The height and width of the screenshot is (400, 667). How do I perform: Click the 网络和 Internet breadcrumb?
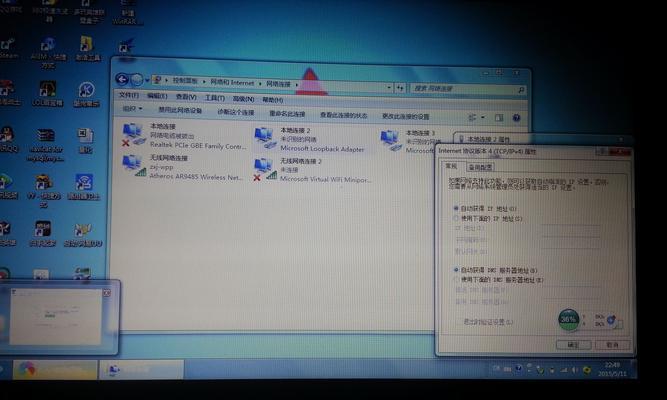[x=232, y=83]
